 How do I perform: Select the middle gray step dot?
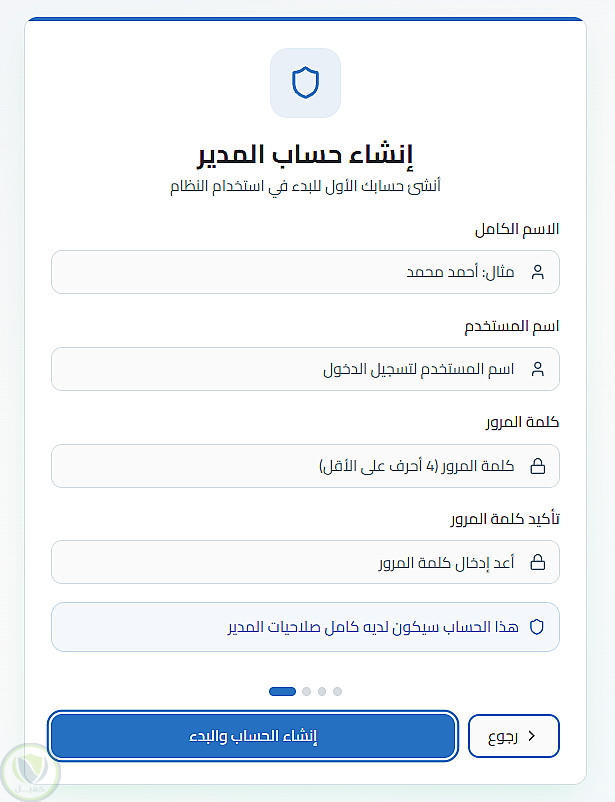322,691
